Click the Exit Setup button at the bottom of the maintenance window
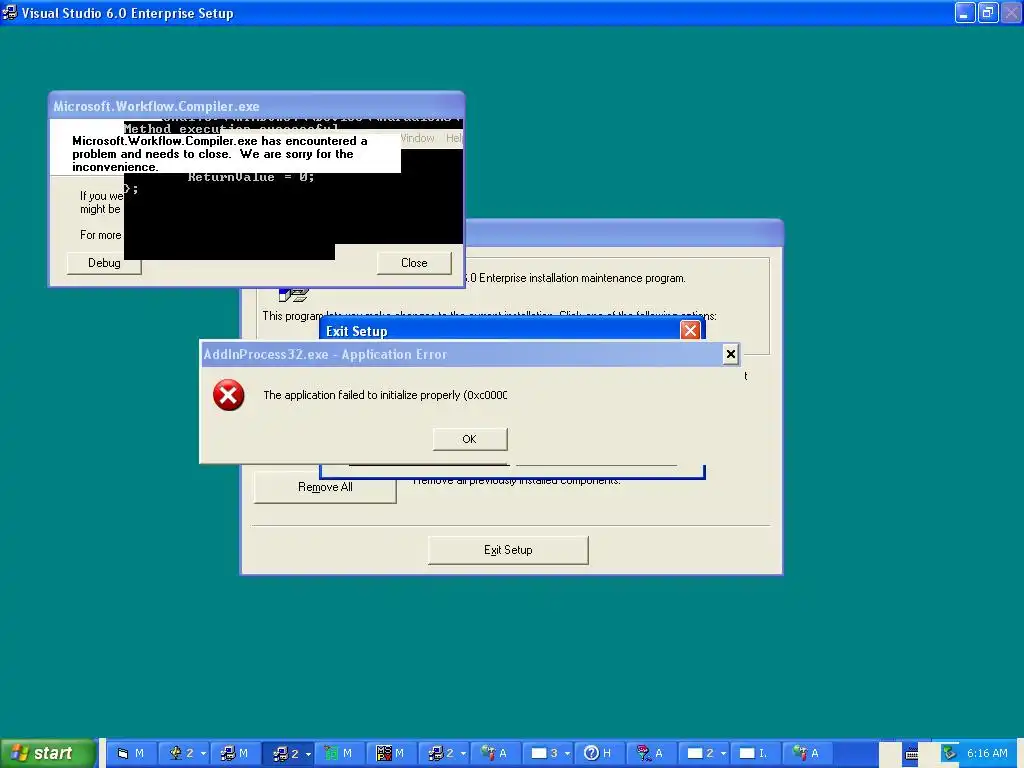 pos(508,550)
